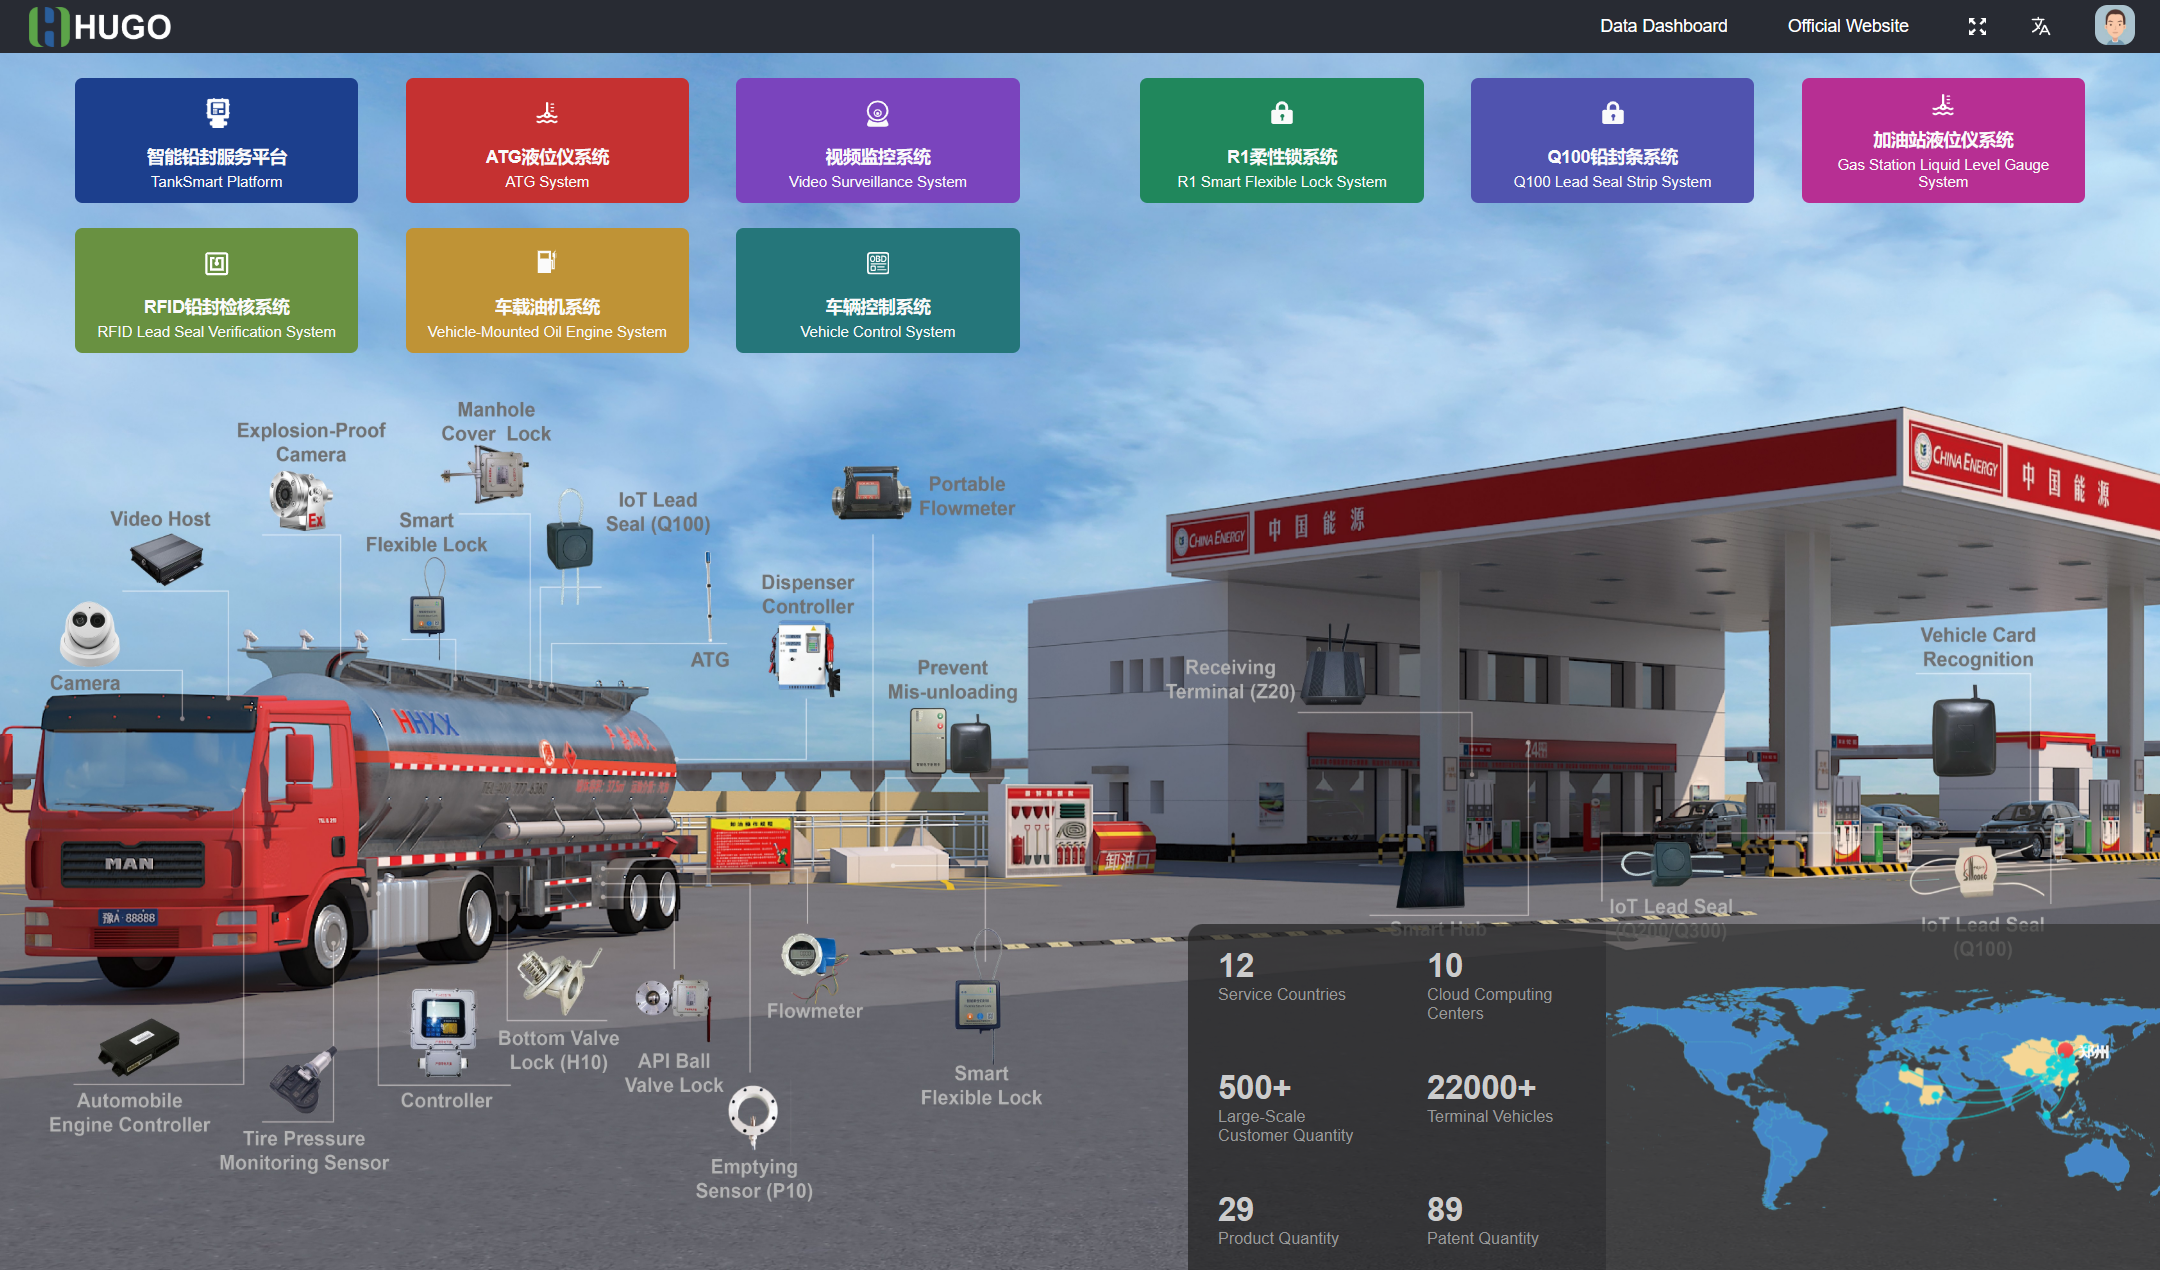Click the 'Explosion-Proof Camera' label text
This screenshot has height=1270, width=2160.
[x=311, y=442]
